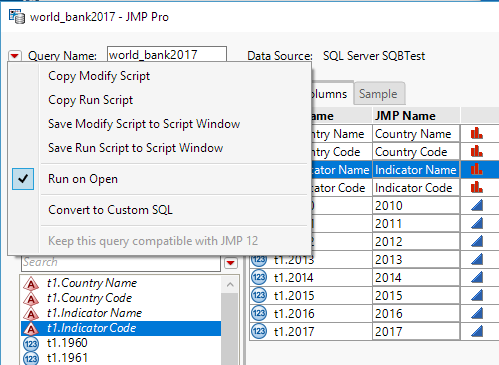
Task: Click the continuous modeling icon for 2010
Action: click(477, 205)
